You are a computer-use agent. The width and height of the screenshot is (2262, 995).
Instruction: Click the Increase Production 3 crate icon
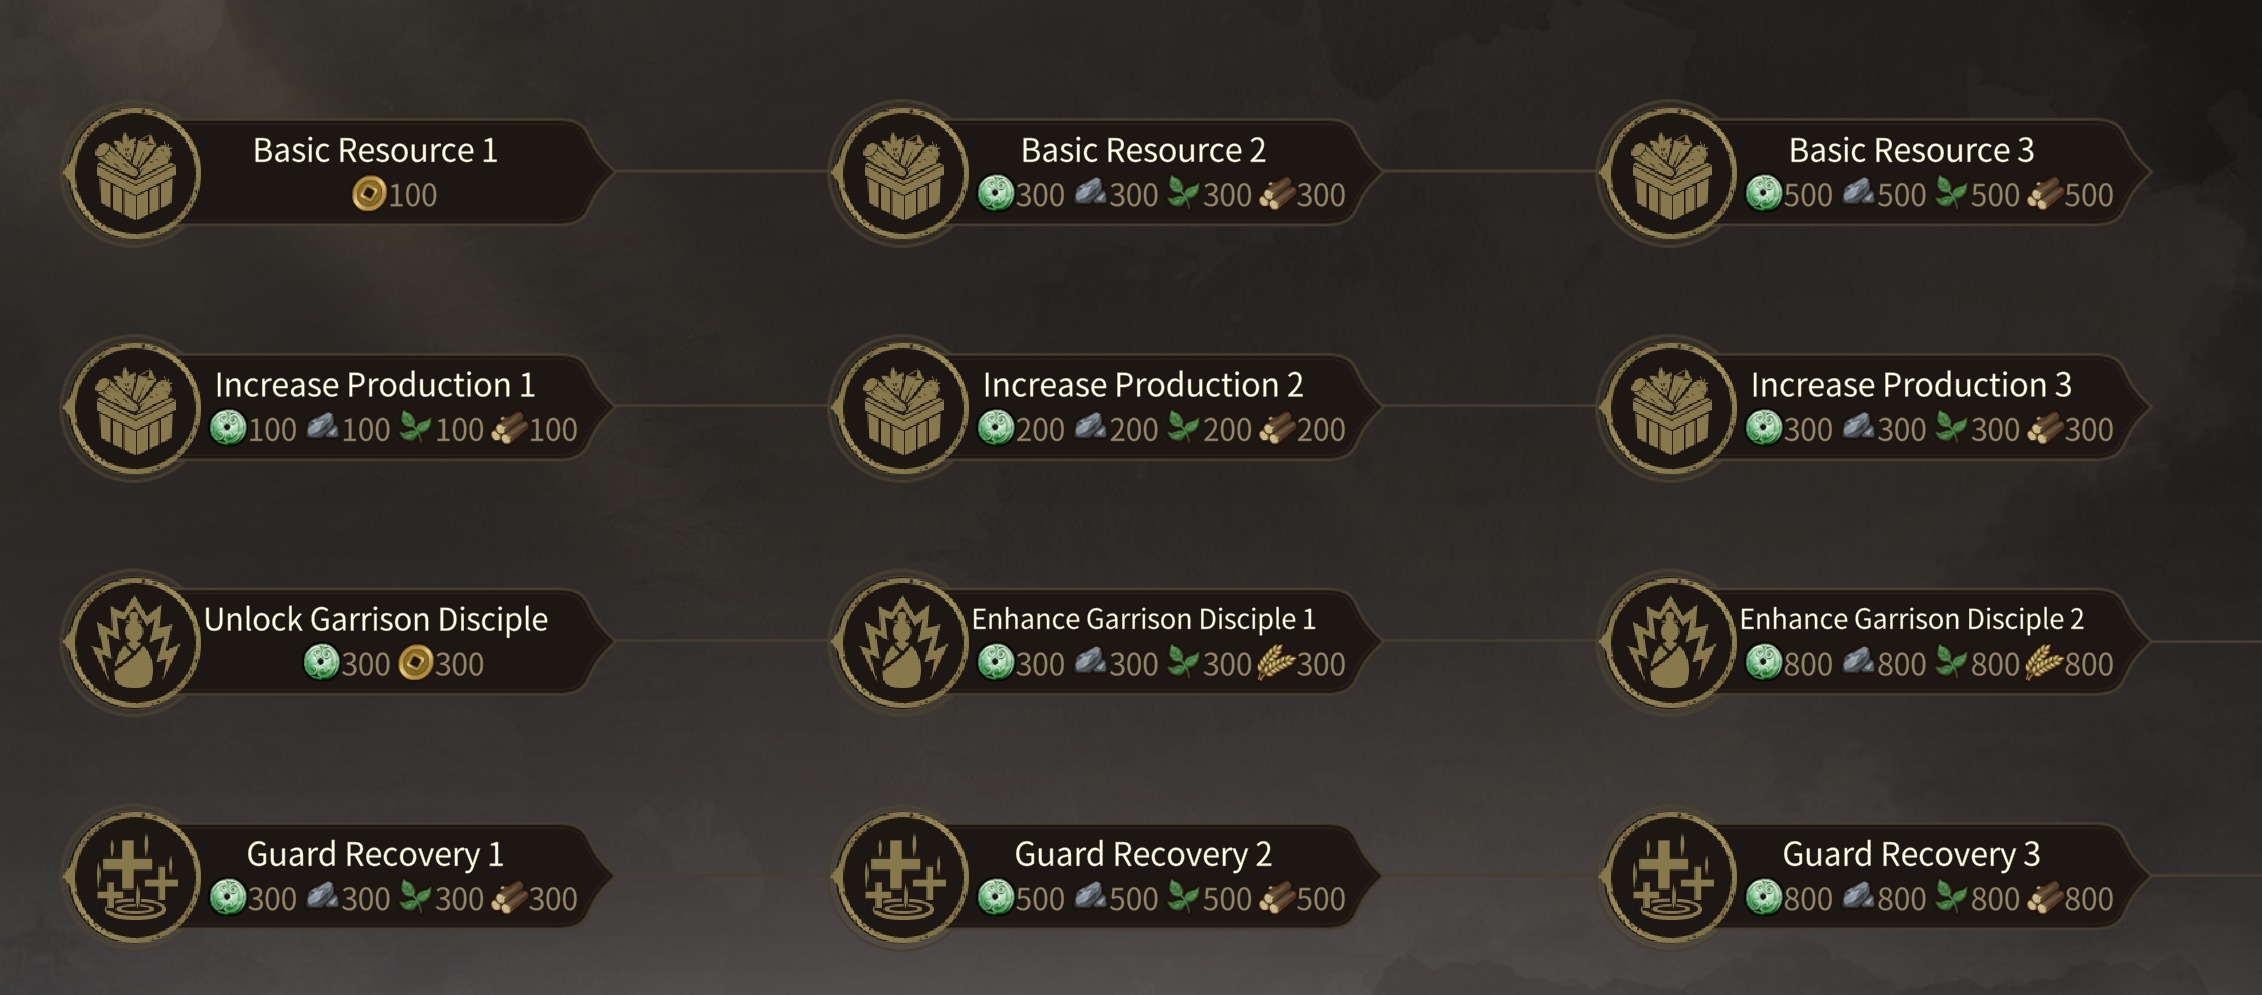[x=1671, y=409]
